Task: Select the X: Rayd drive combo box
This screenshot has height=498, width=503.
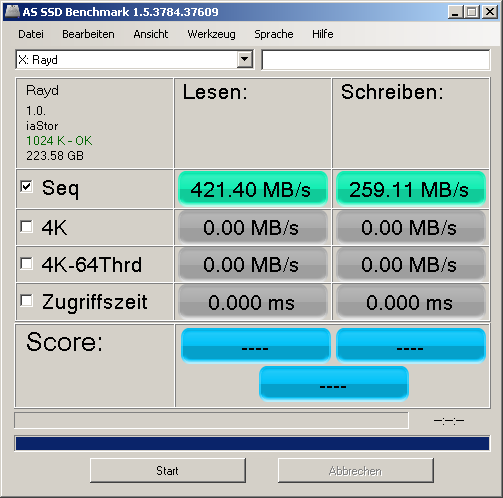Action: [x=134, y=60]
